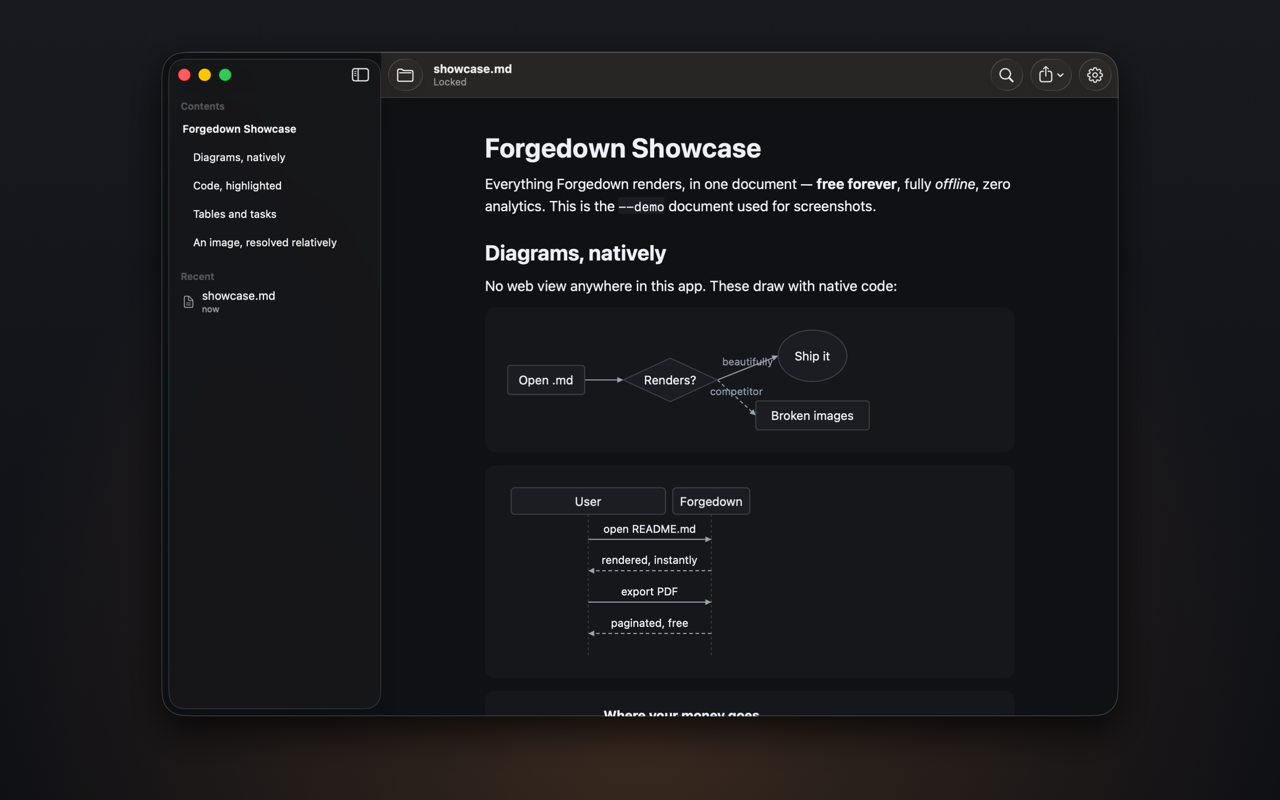
Task: Click the Ship it ellipse node
Action: pyautogui.click(x=812, y=356)
